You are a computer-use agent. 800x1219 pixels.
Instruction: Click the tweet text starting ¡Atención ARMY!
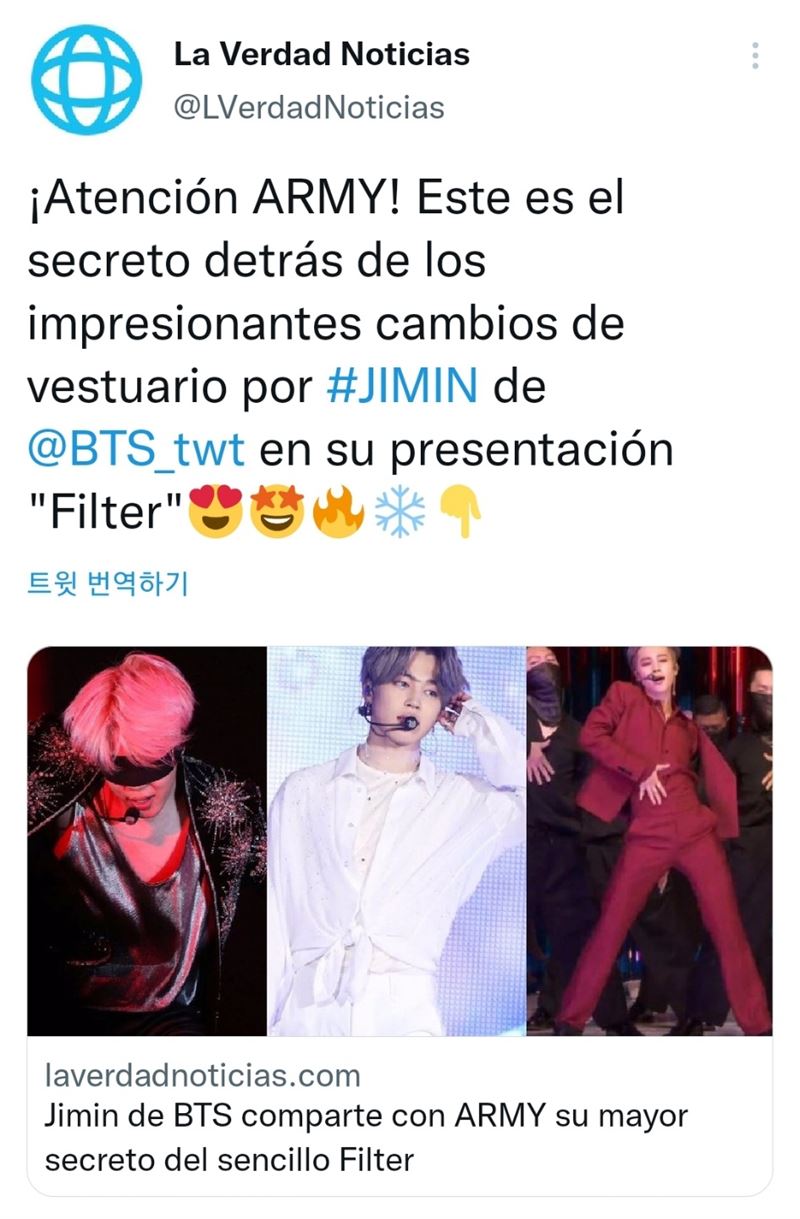coord(350,355)
